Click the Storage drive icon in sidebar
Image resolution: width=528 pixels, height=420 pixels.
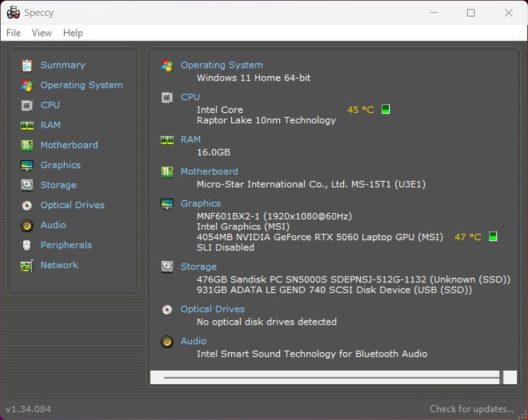27,185
